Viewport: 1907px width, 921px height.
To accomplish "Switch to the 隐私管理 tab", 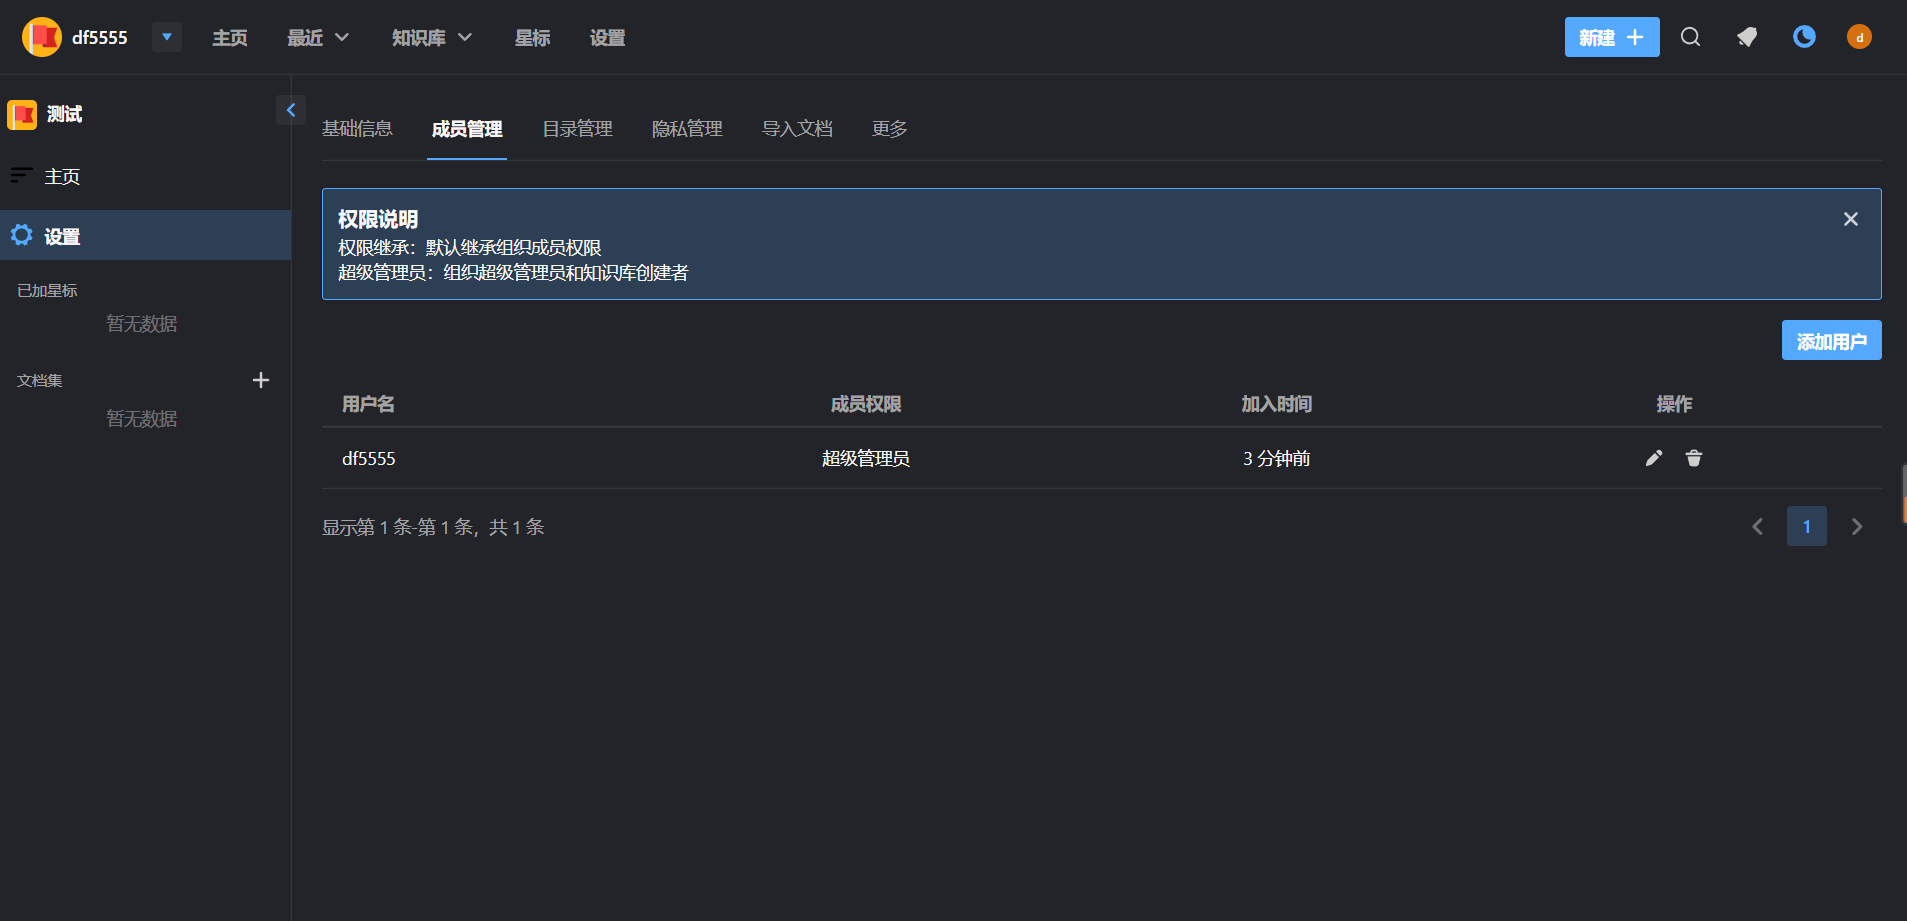I will (687, 128).
